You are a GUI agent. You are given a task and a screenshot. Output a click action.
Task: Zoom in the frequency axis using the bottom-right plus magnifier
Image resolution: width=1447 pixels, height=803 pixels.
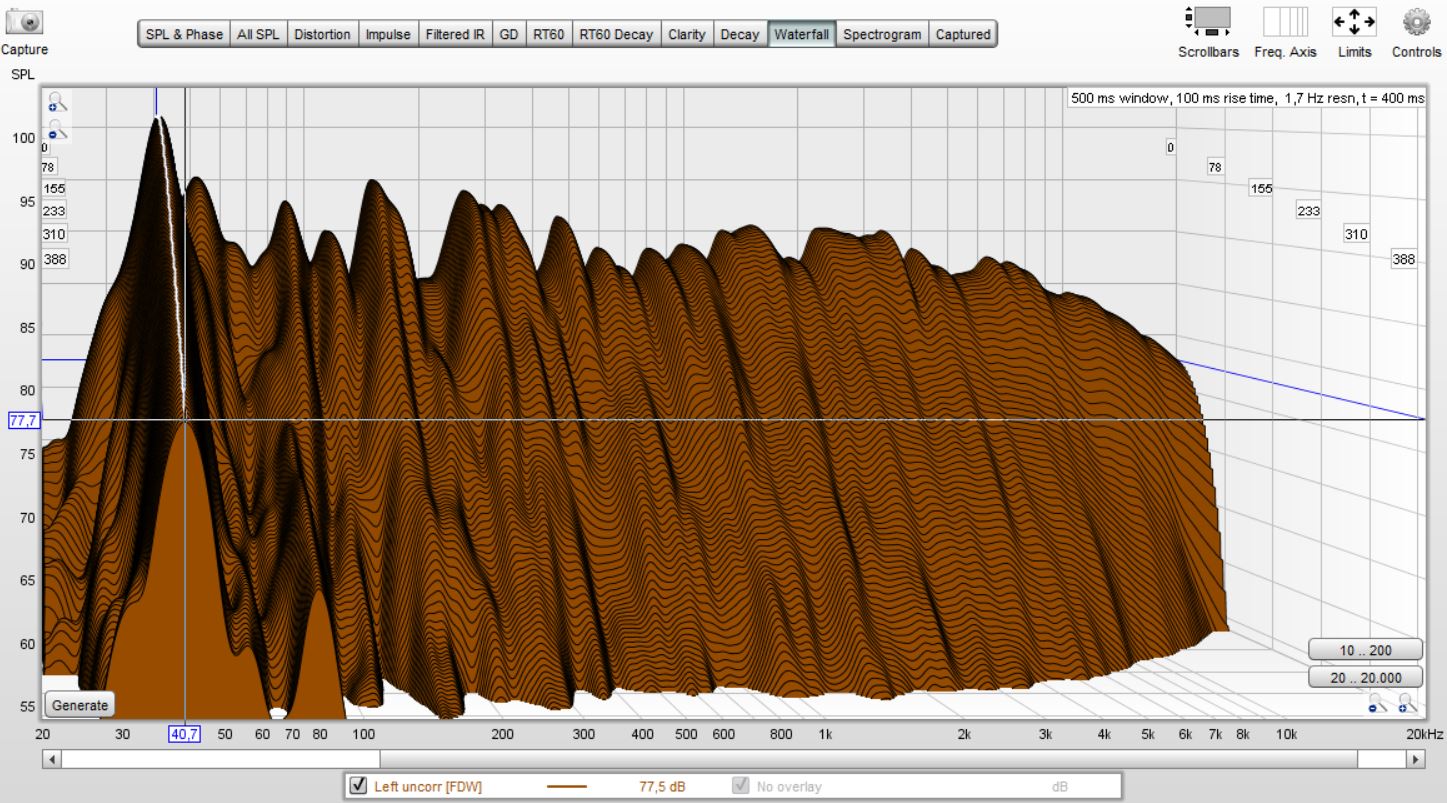1408,702
